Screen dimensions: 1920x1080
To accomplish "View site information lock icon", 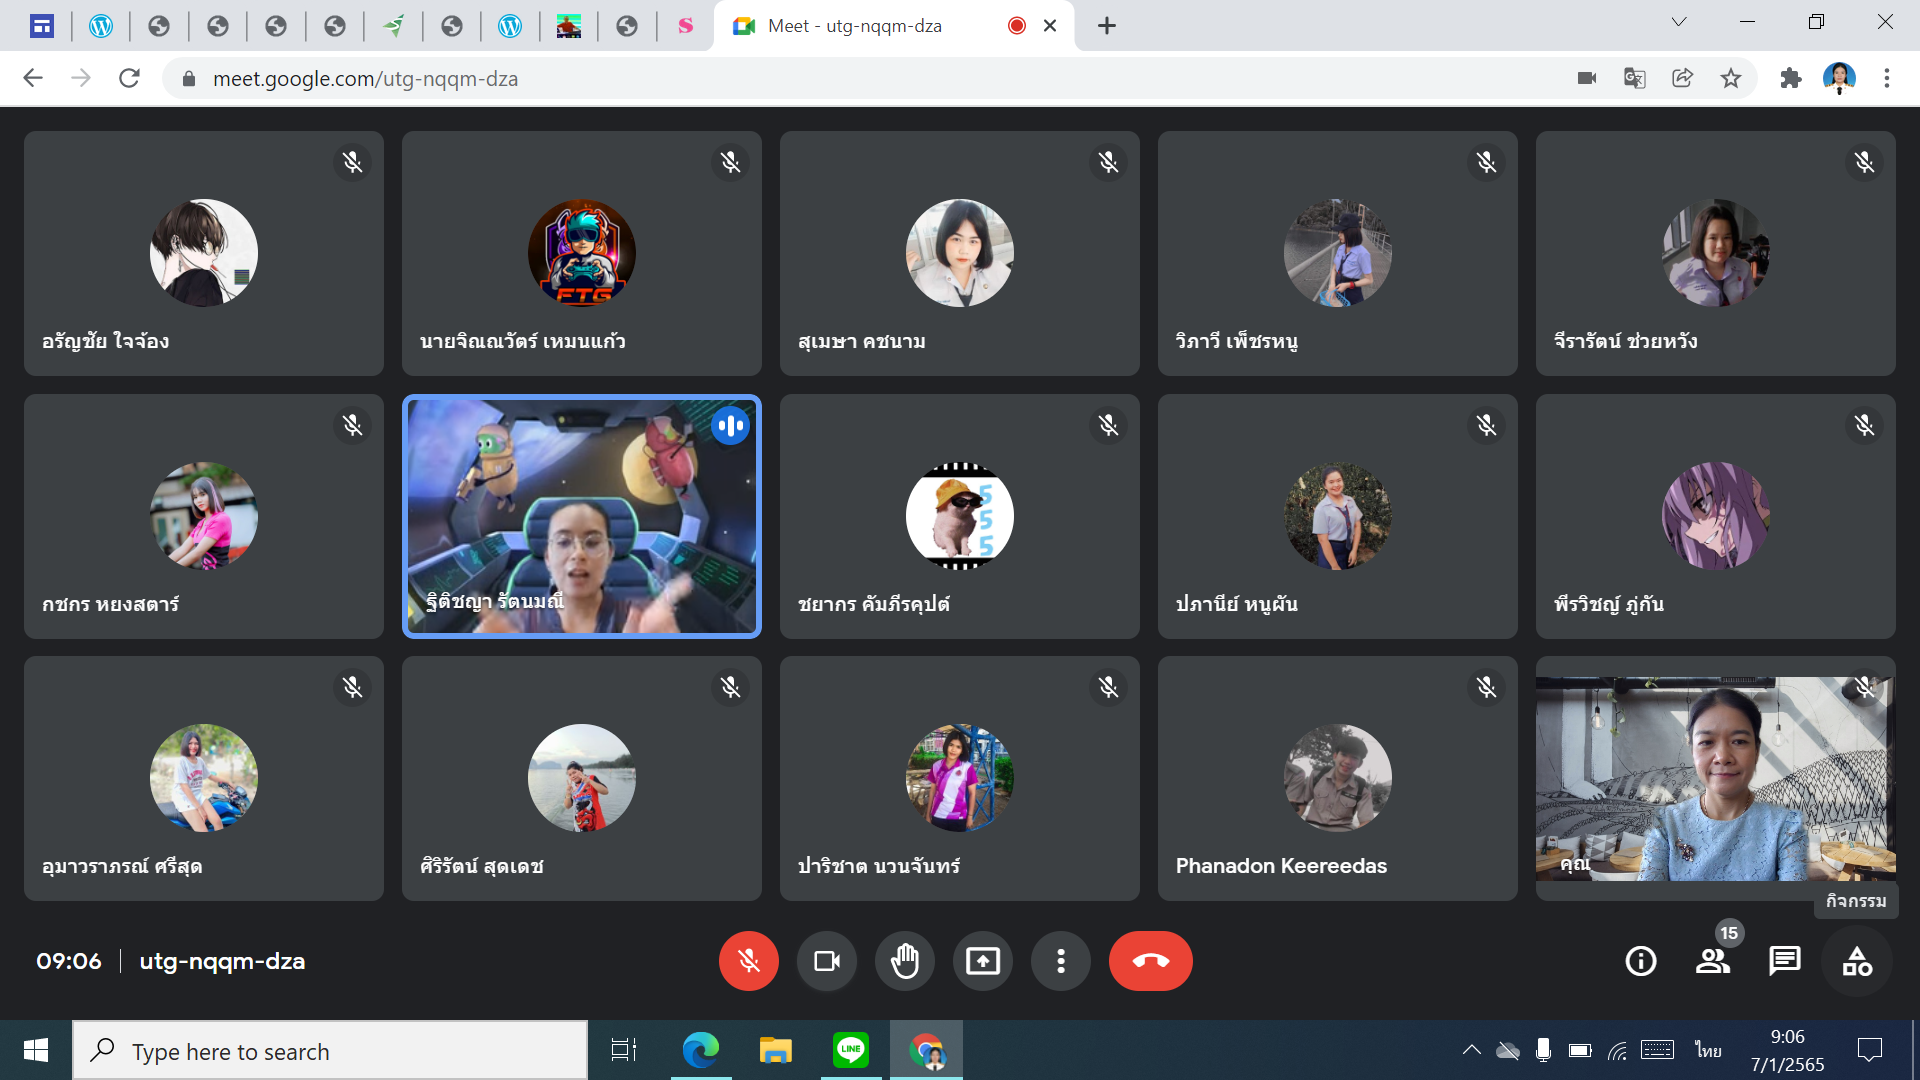I will (188, 78).
